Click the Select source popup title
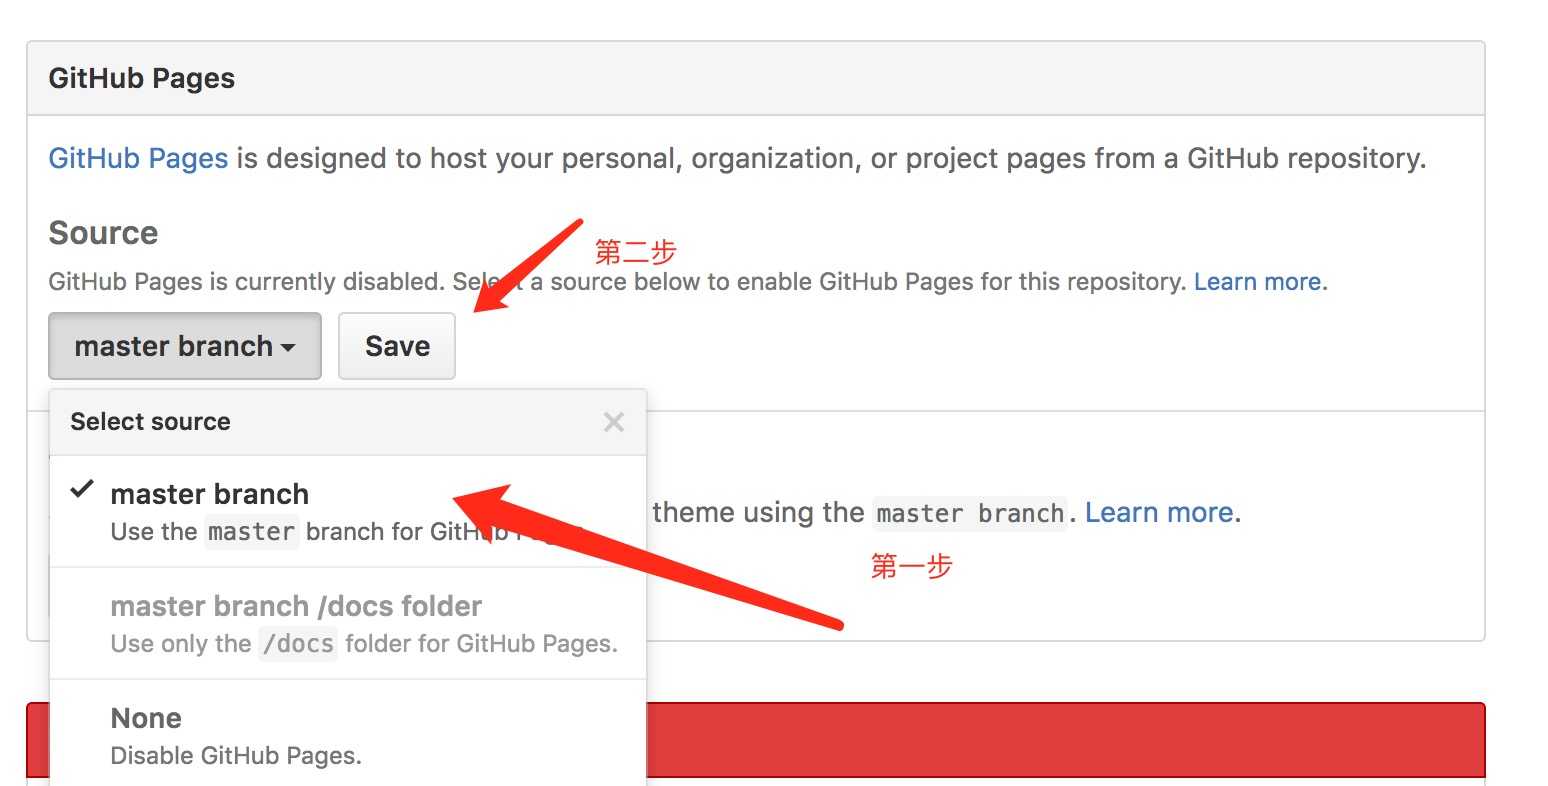Viewport: 1548px width, 786px height. [x=150, y=422]
